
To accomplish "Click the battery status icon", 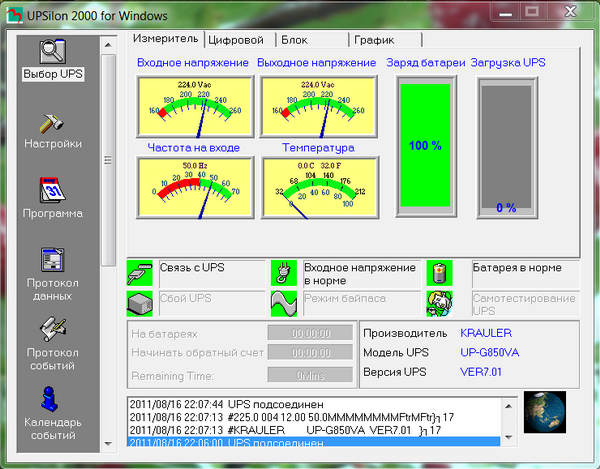I will tap(440, 273).
